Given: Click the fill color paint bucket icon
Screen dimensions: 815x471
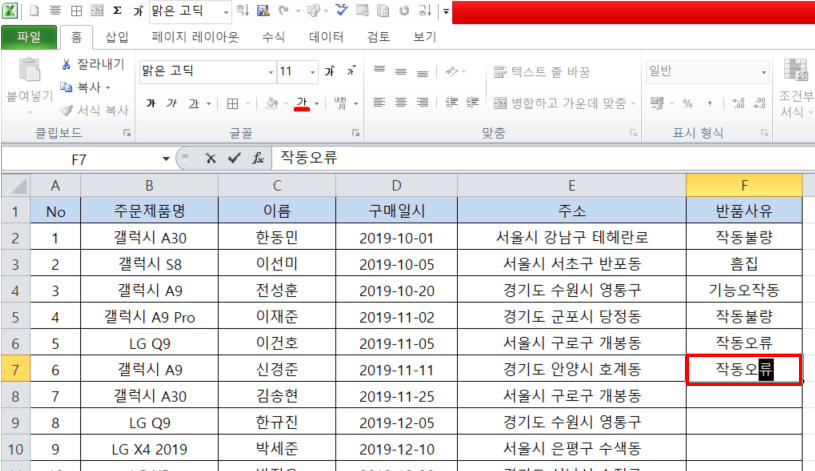Looking at the screenshot, I should (x=271, y=103).
